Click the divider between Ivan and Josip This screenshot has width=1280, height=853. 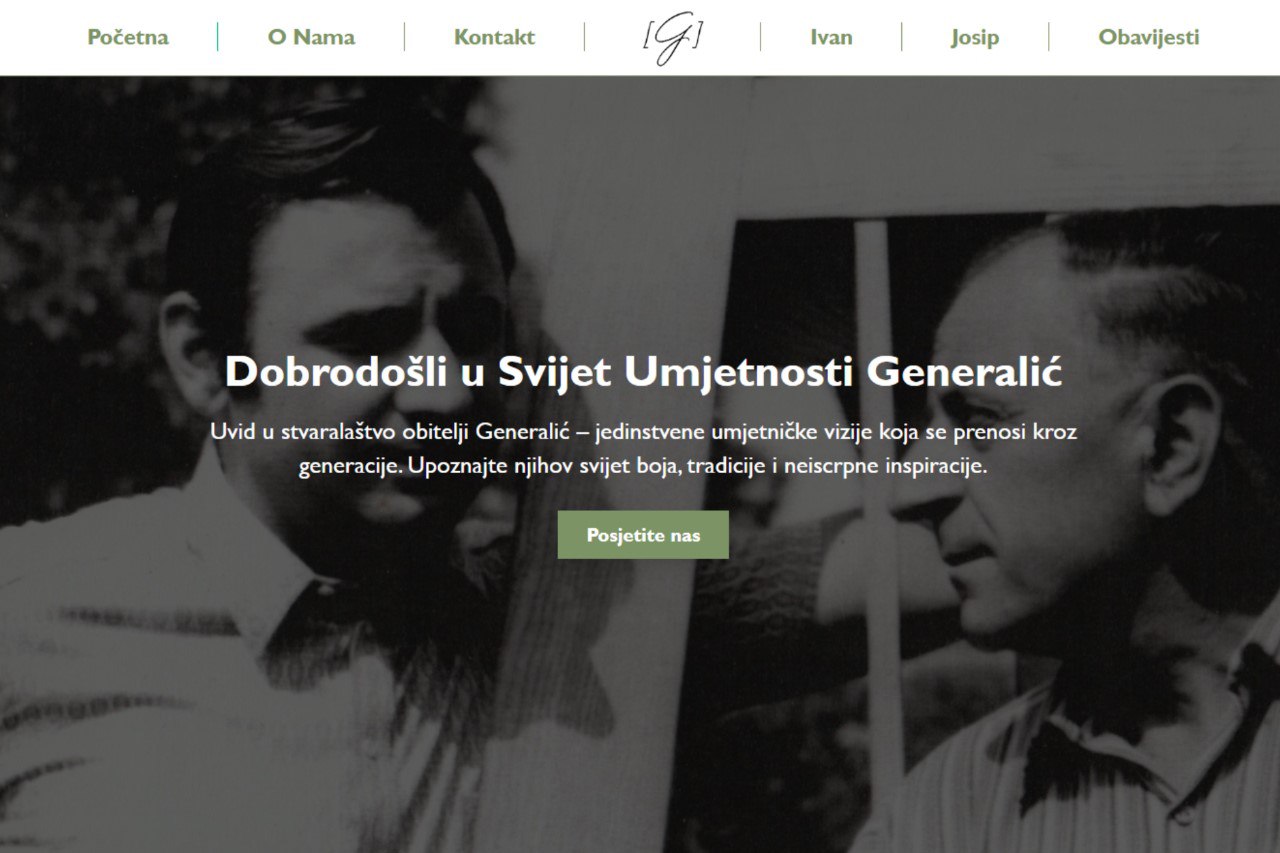click(901, 37)
